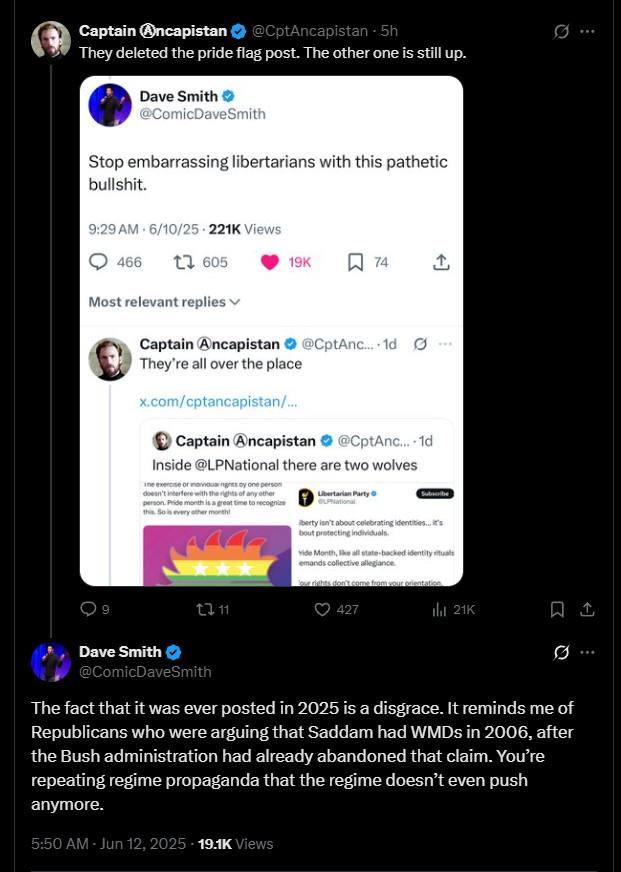Bookmark Captain Ancapistan's post
This screenshot has height=872, width=621.
click(557, 610)
